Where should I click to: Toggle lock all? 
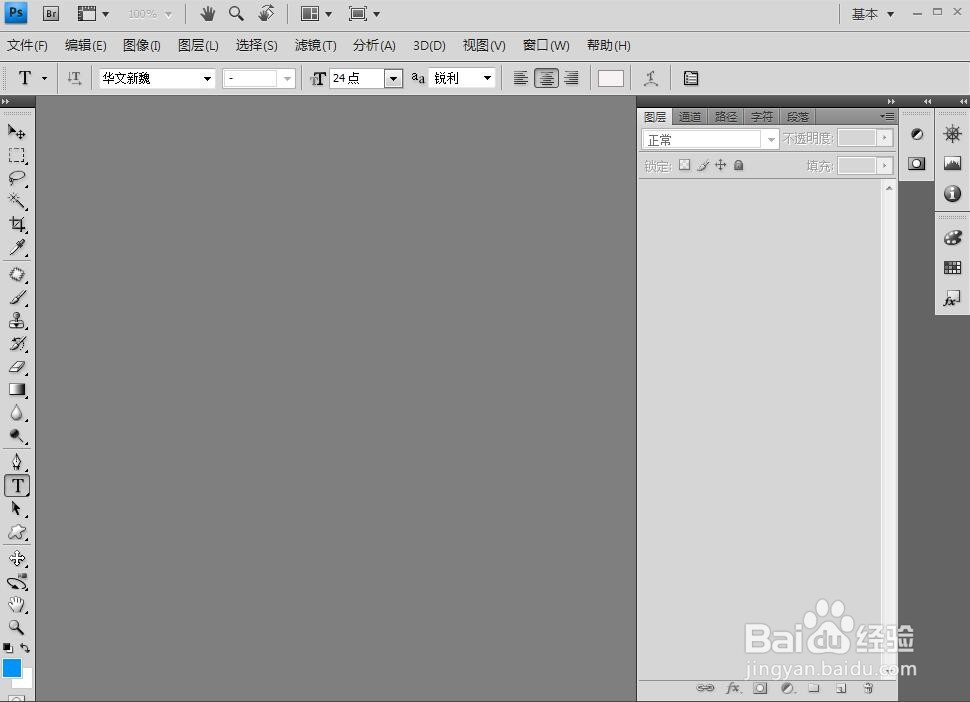click(739, 165)
